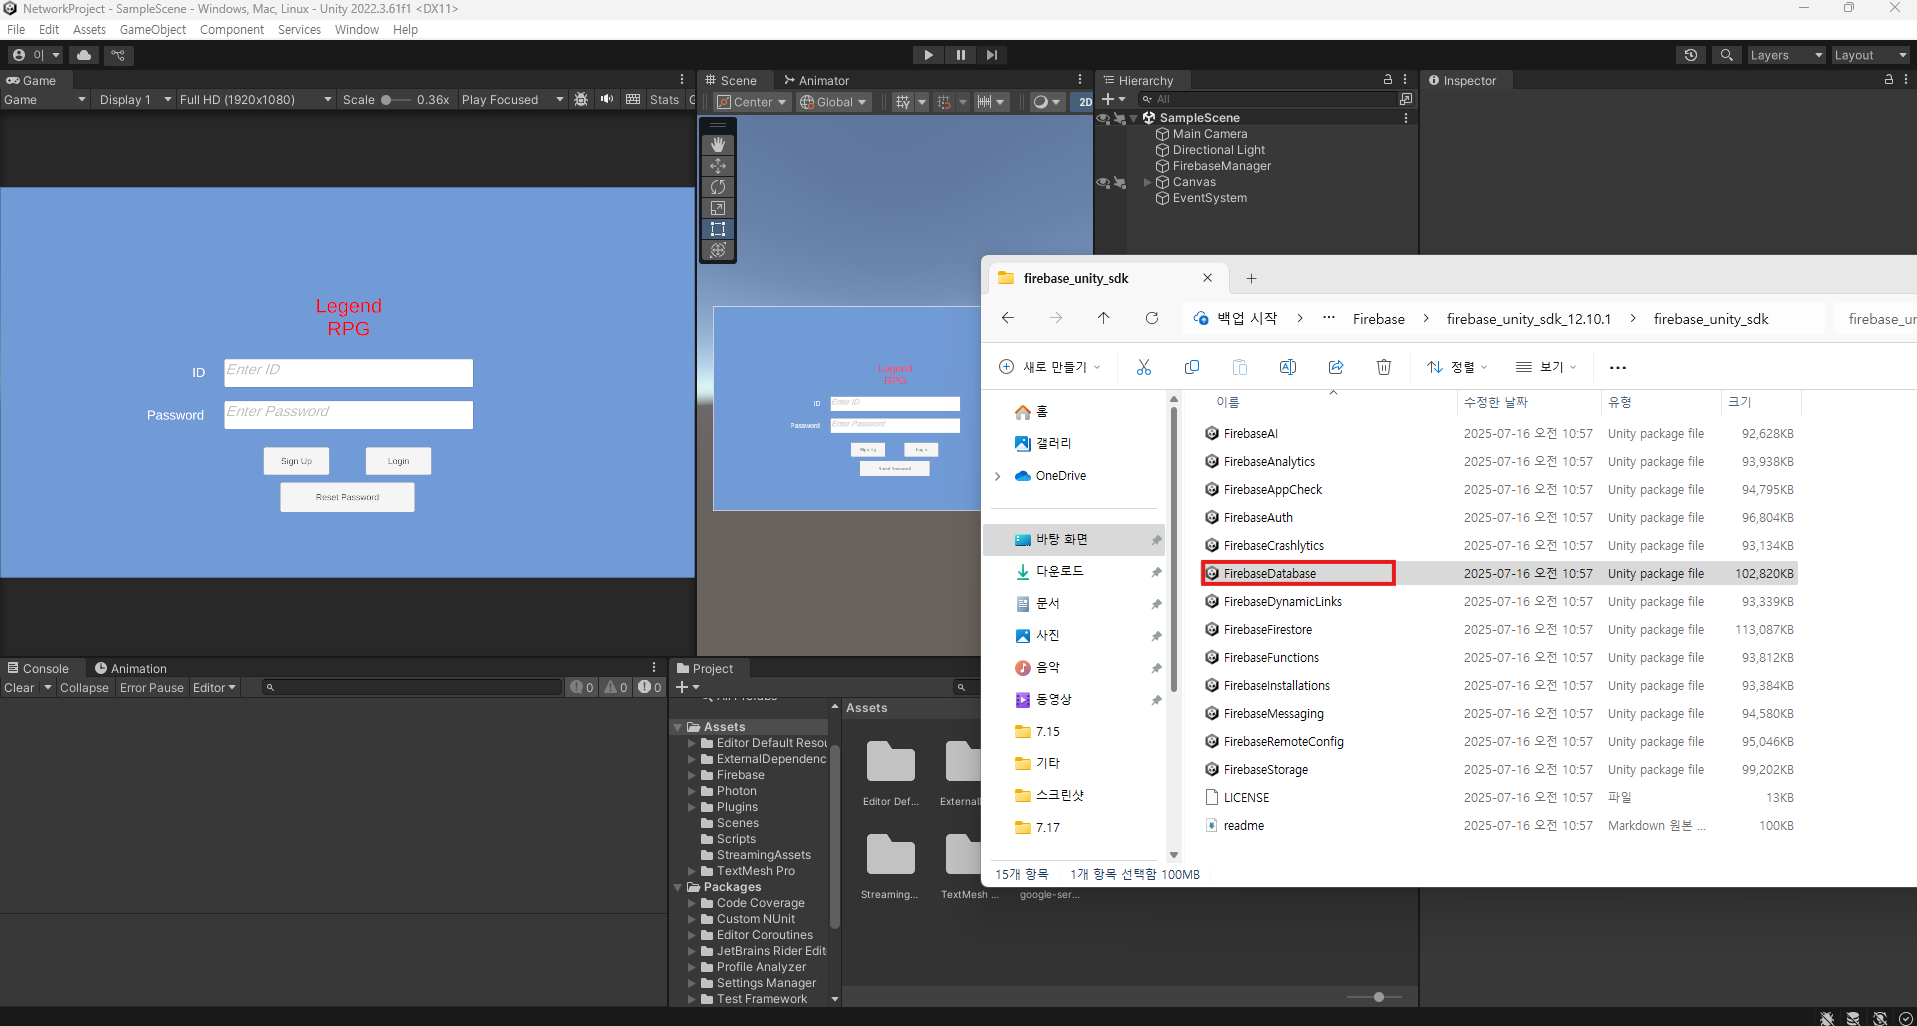Image resolution: width=1917 pixels, height=1026 pixels.
Task: Click the Hierarchy plus create button
Action: click(1113, 99)
